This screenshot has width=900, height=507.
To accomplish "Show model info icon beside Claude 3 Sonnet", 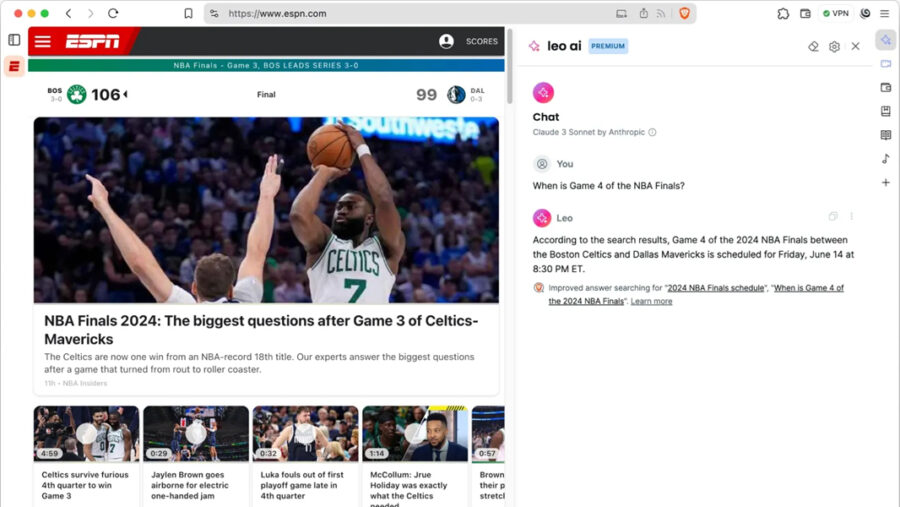I will click(652, 132).
